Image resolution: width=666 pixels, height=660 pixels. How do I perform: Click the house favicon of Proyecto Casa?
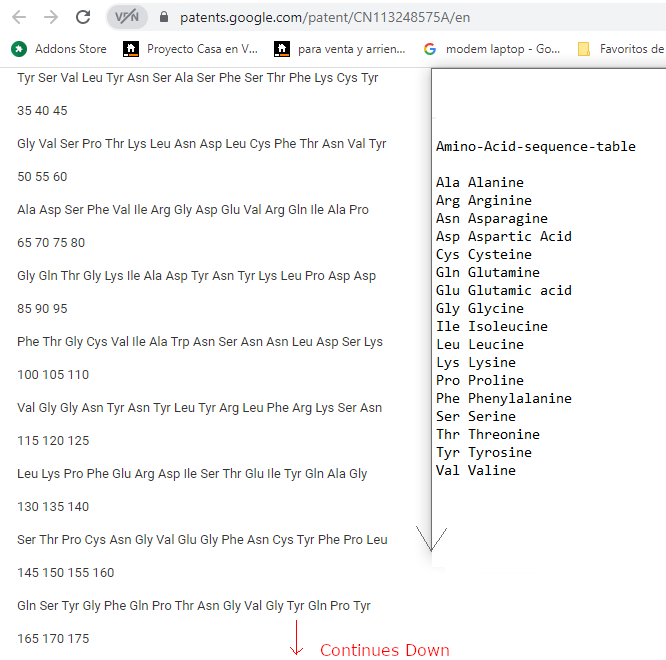130,48
